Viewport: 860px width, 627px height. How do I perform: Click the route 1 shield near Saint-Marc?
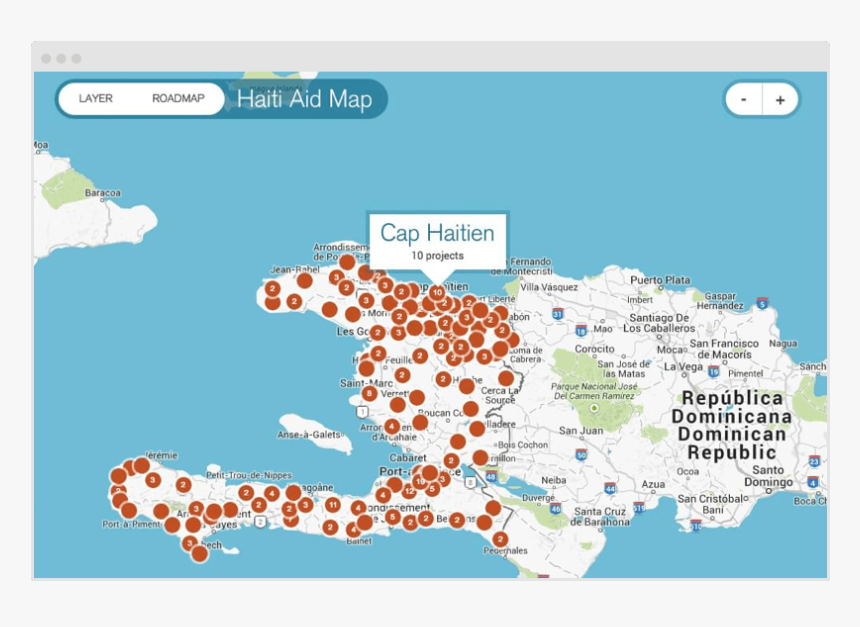362,411
